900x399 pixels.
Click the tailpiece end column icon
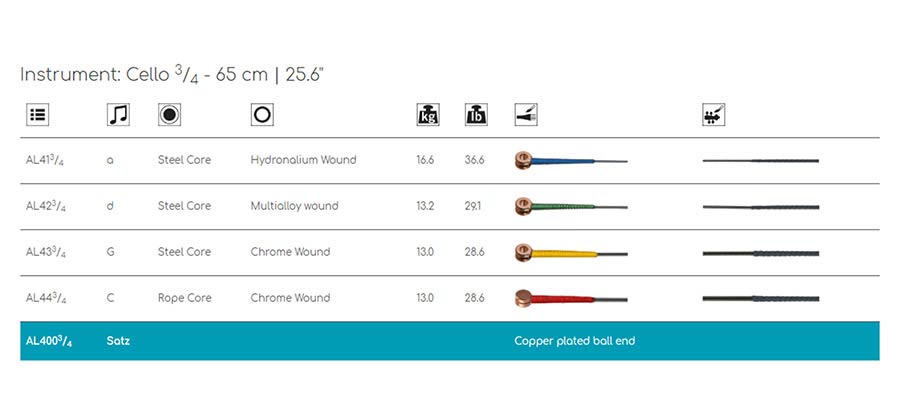click(526, 115)
